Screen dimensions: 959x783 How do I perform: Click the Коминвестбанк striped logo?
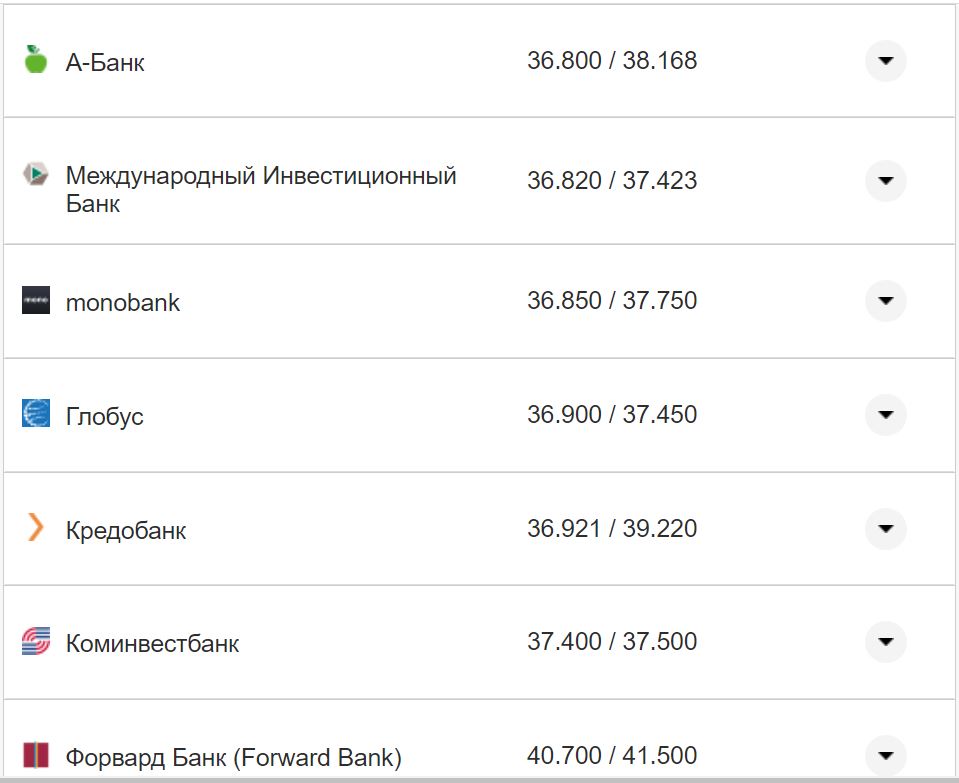click(32, 643)
